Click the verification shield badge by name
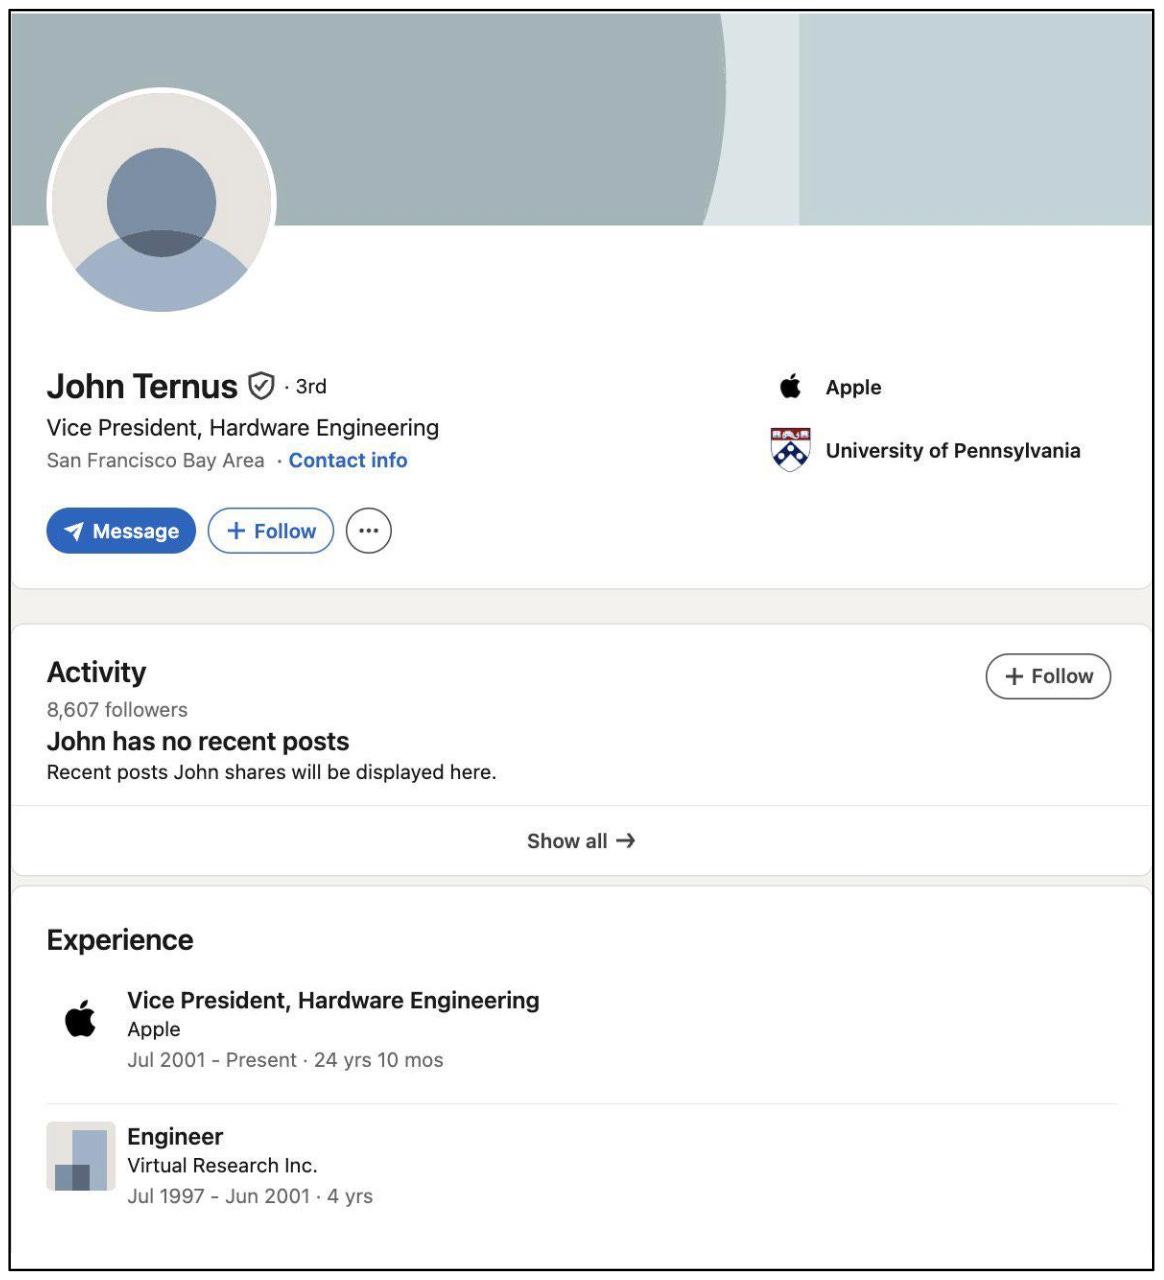The height and width of the screenshot is (1280, 1164). tap(261, 386)
